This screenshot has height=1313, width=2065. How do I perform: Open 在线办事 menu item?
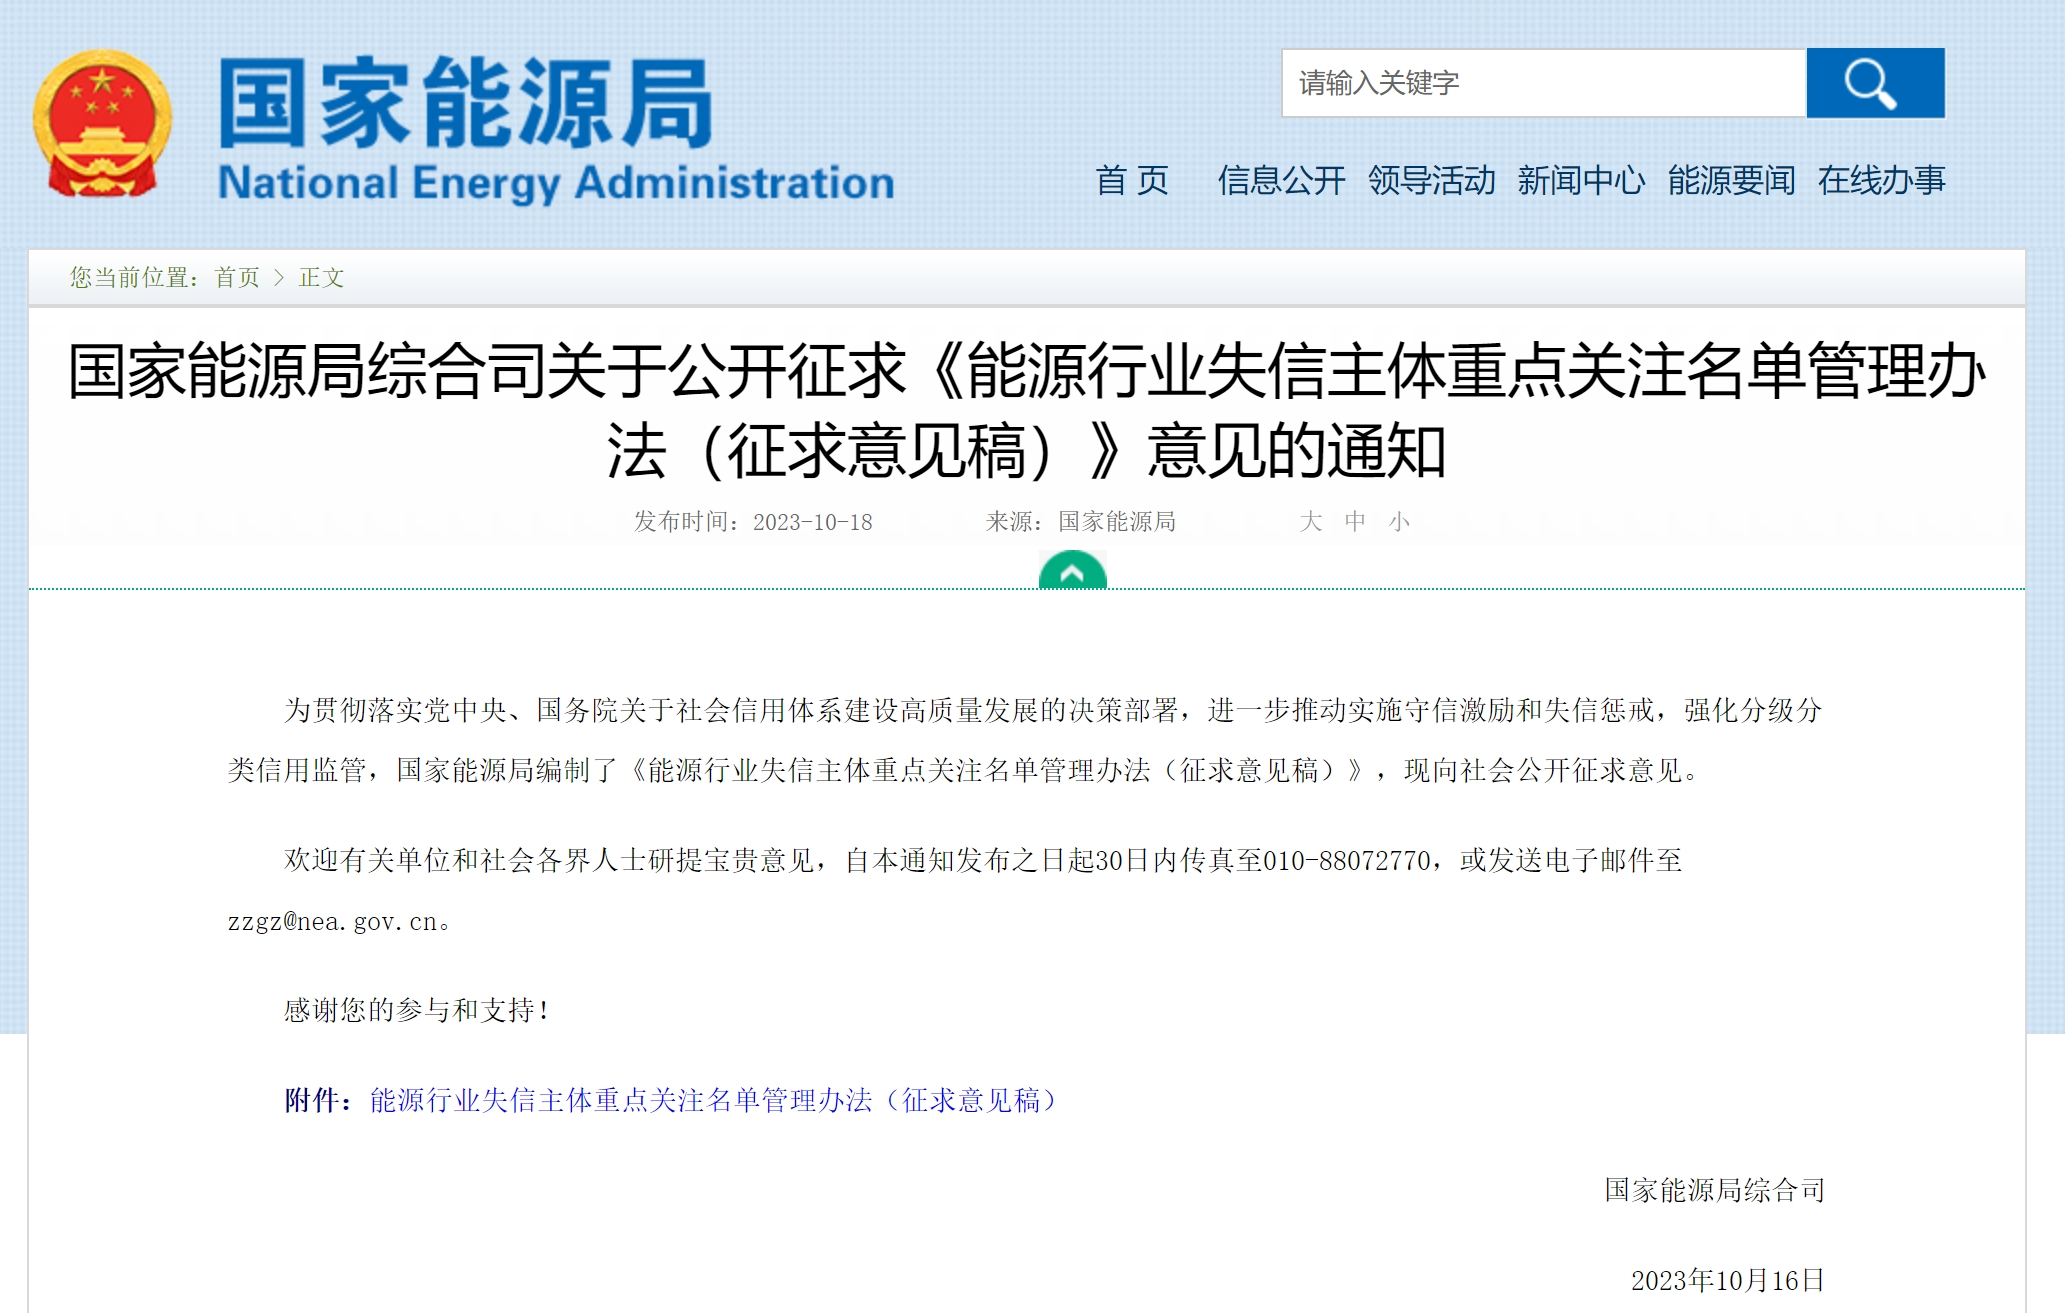1881,181
